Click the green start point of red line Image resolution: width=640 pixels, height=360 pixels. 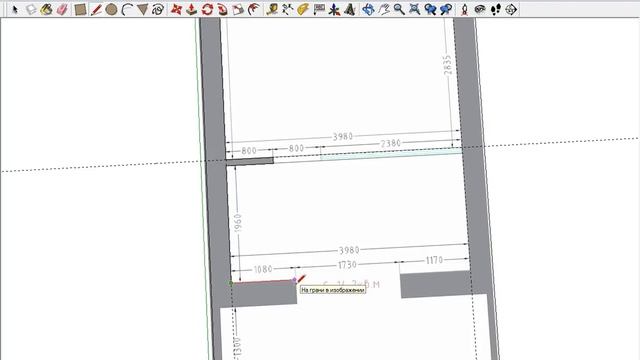[x=231, y=282]
